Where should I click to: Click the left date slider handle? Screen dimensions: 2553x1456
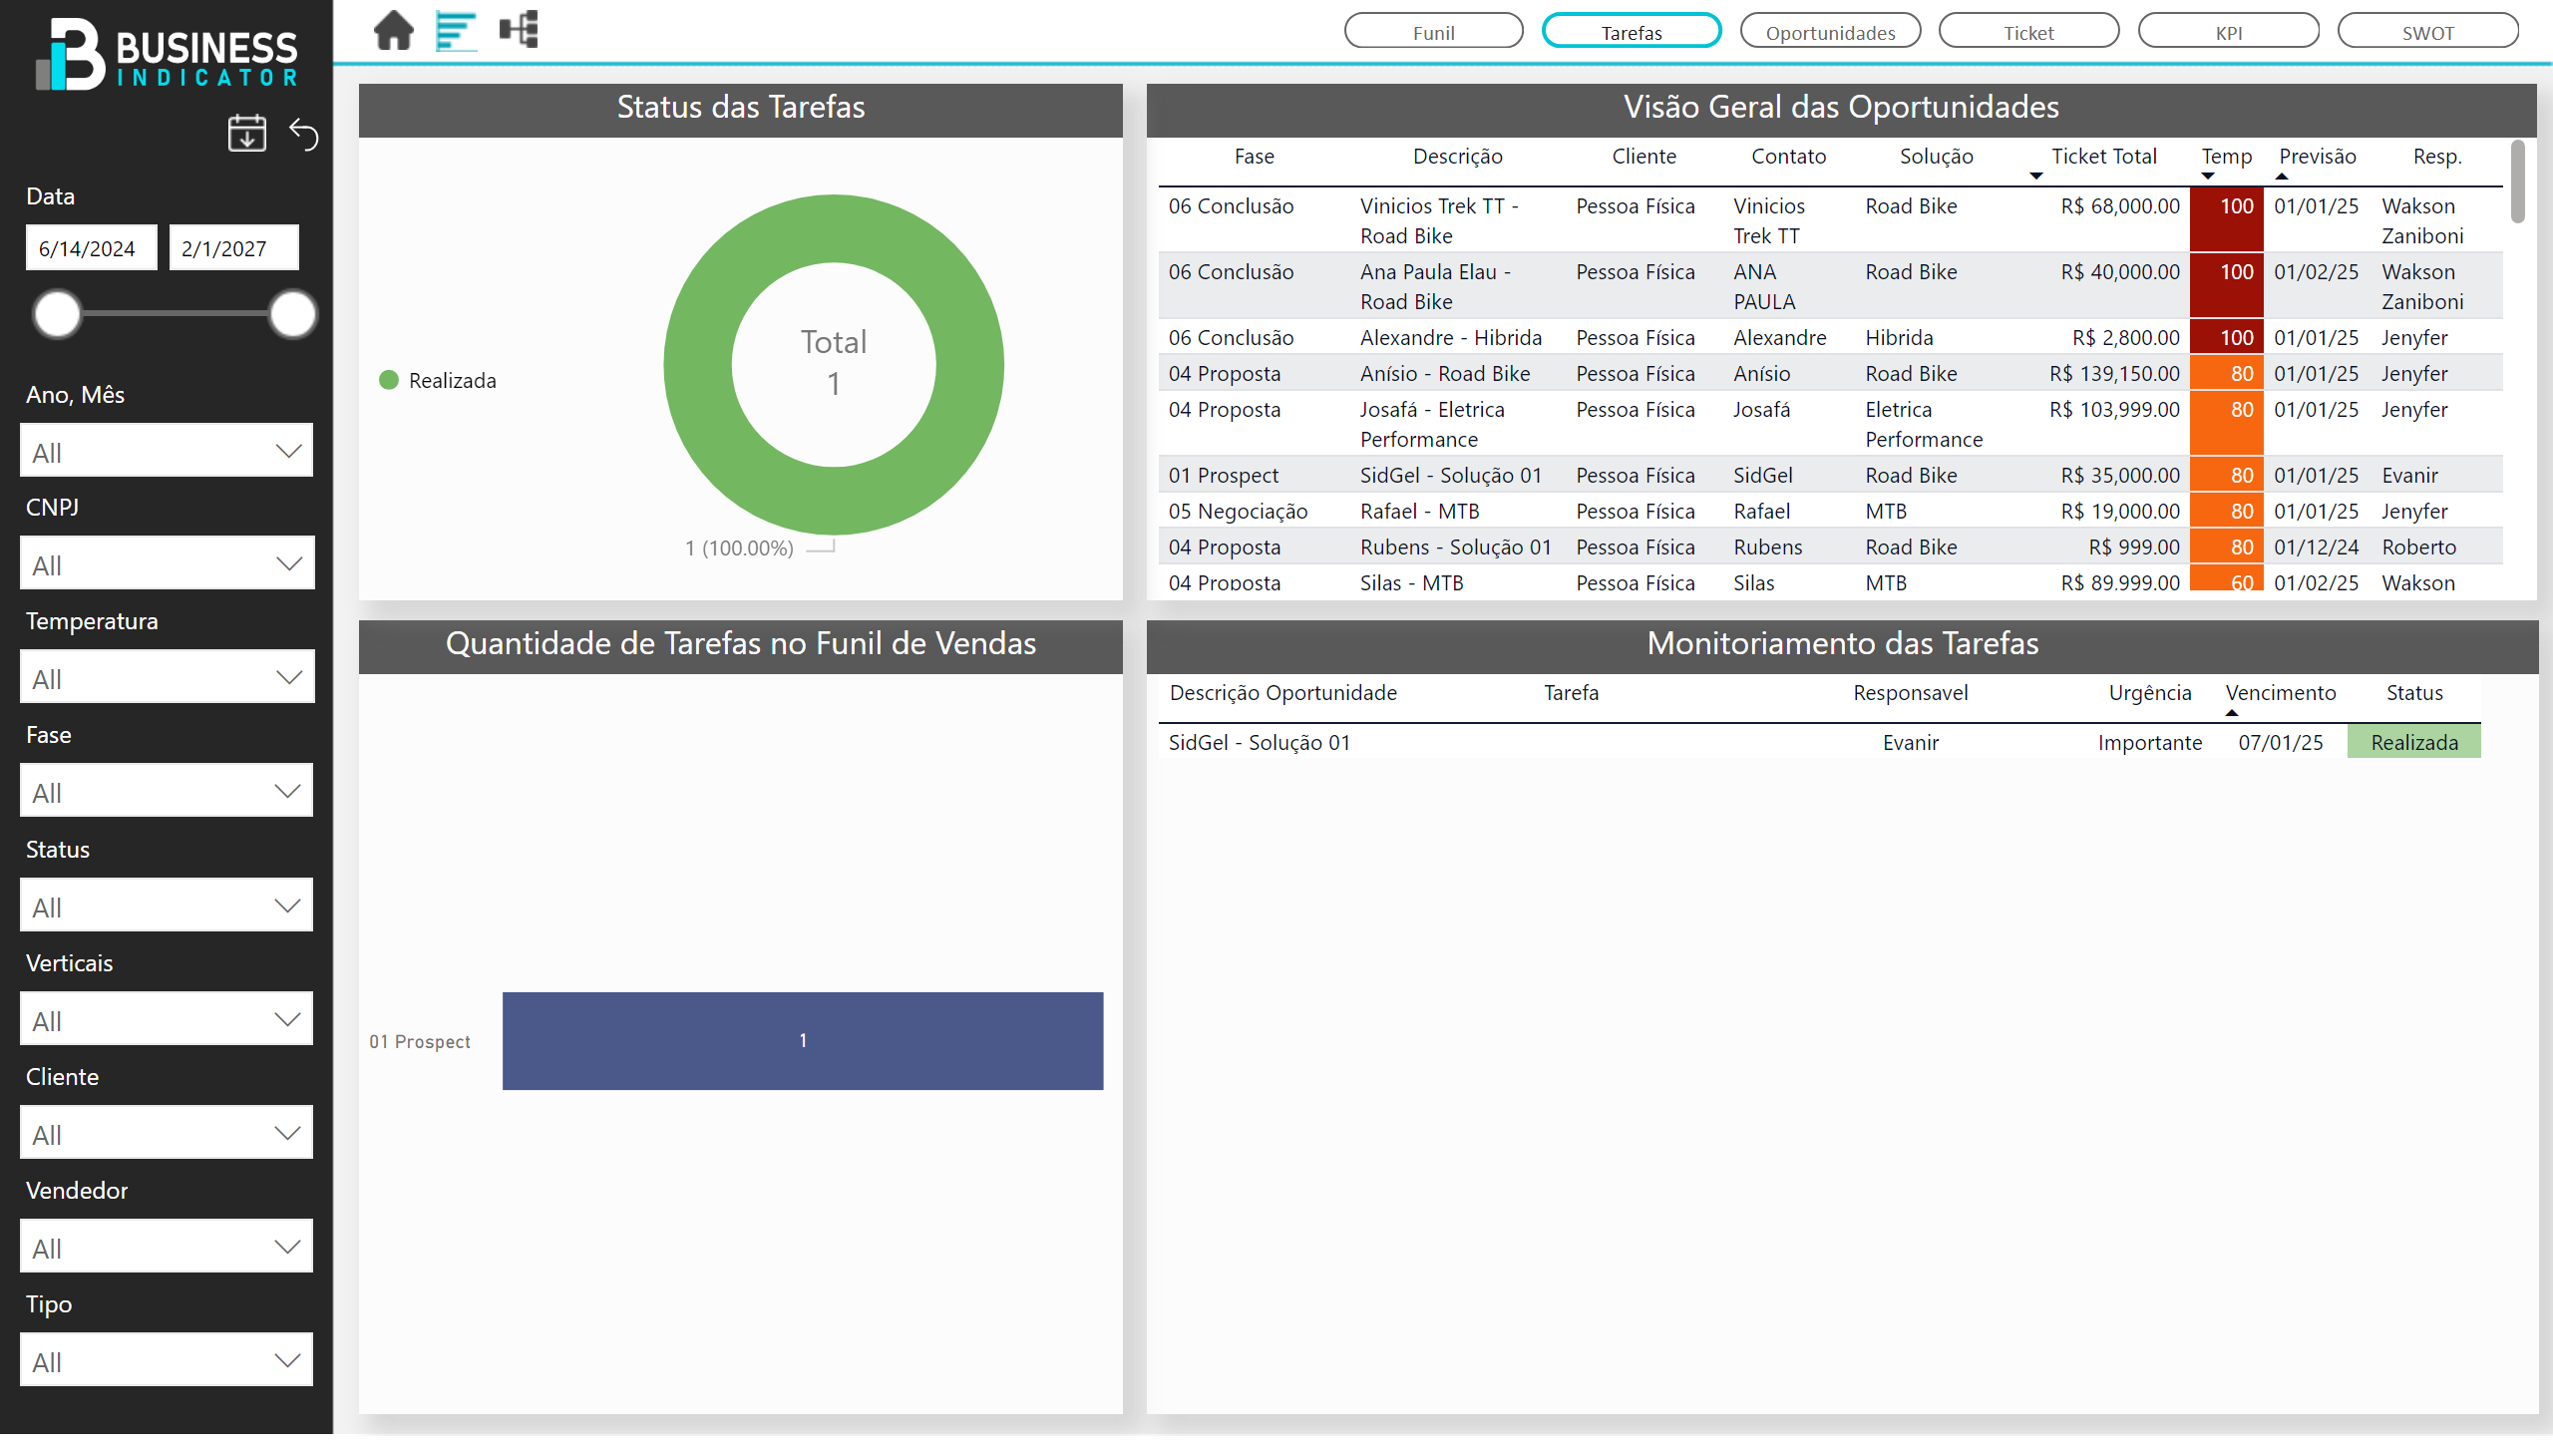point(57,314)
